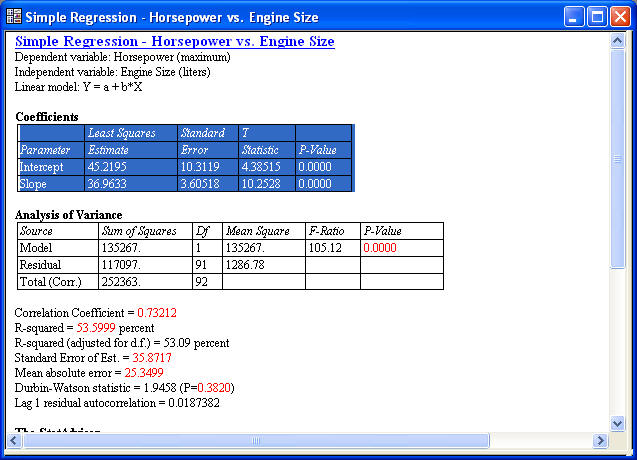Click the R-squared value 53.5999
This screenshot has width=637, height=460.
click(96, 328)
